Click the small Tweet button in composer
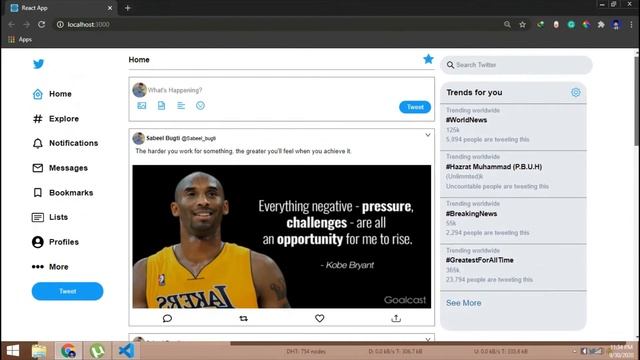 [x=415, y=107]
